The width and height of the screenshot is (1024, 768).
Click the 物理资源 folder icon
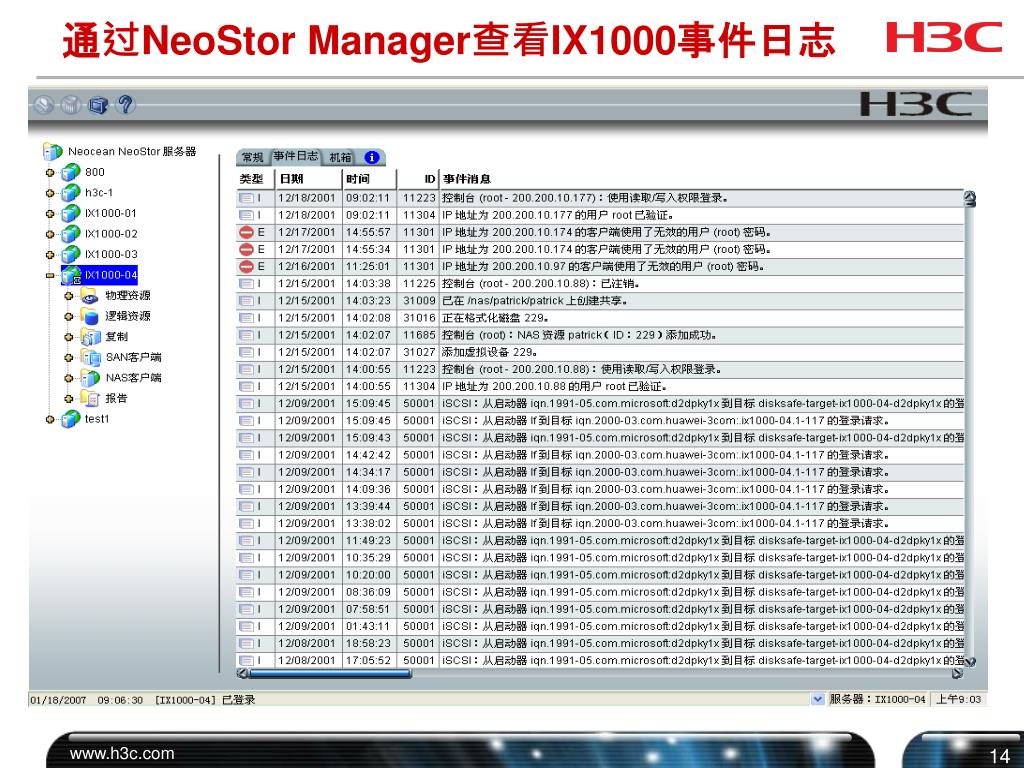click(90, 296)
